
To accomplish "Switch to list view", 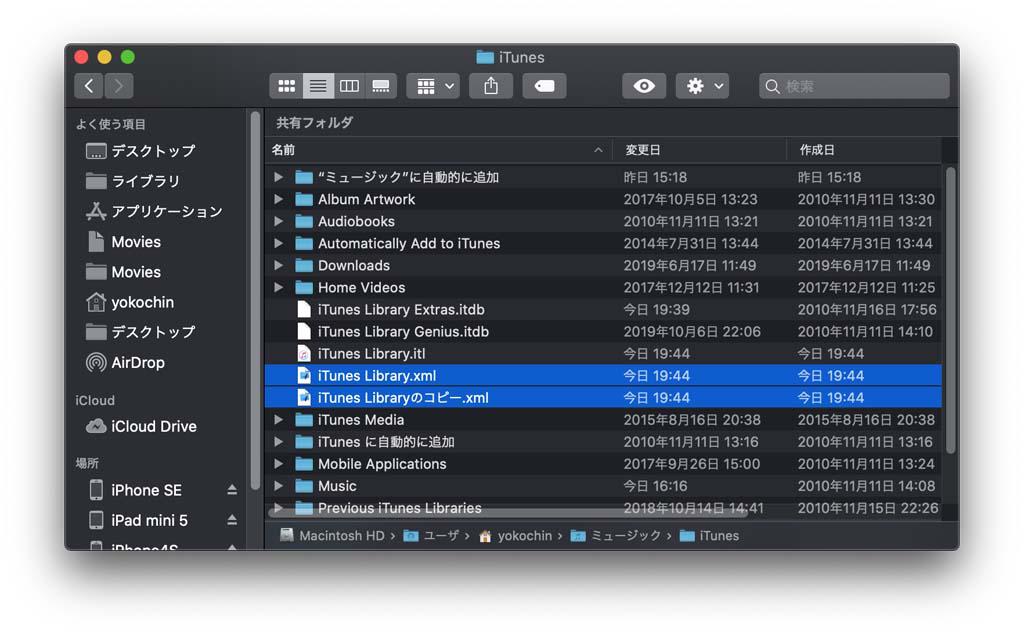I will coord(318,86).
